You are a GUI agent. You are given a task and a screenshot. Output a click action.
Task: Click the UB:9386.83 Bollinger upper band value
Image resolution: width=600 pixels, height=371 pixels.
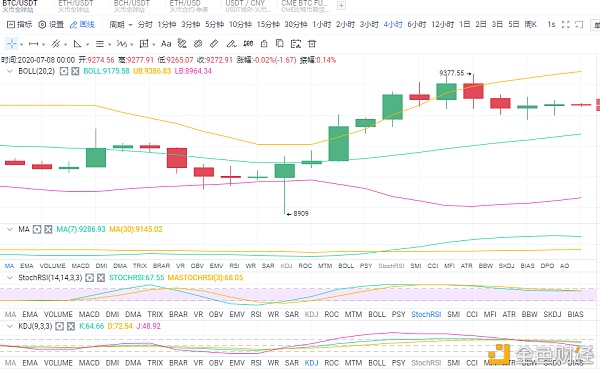tap(152, 71)
